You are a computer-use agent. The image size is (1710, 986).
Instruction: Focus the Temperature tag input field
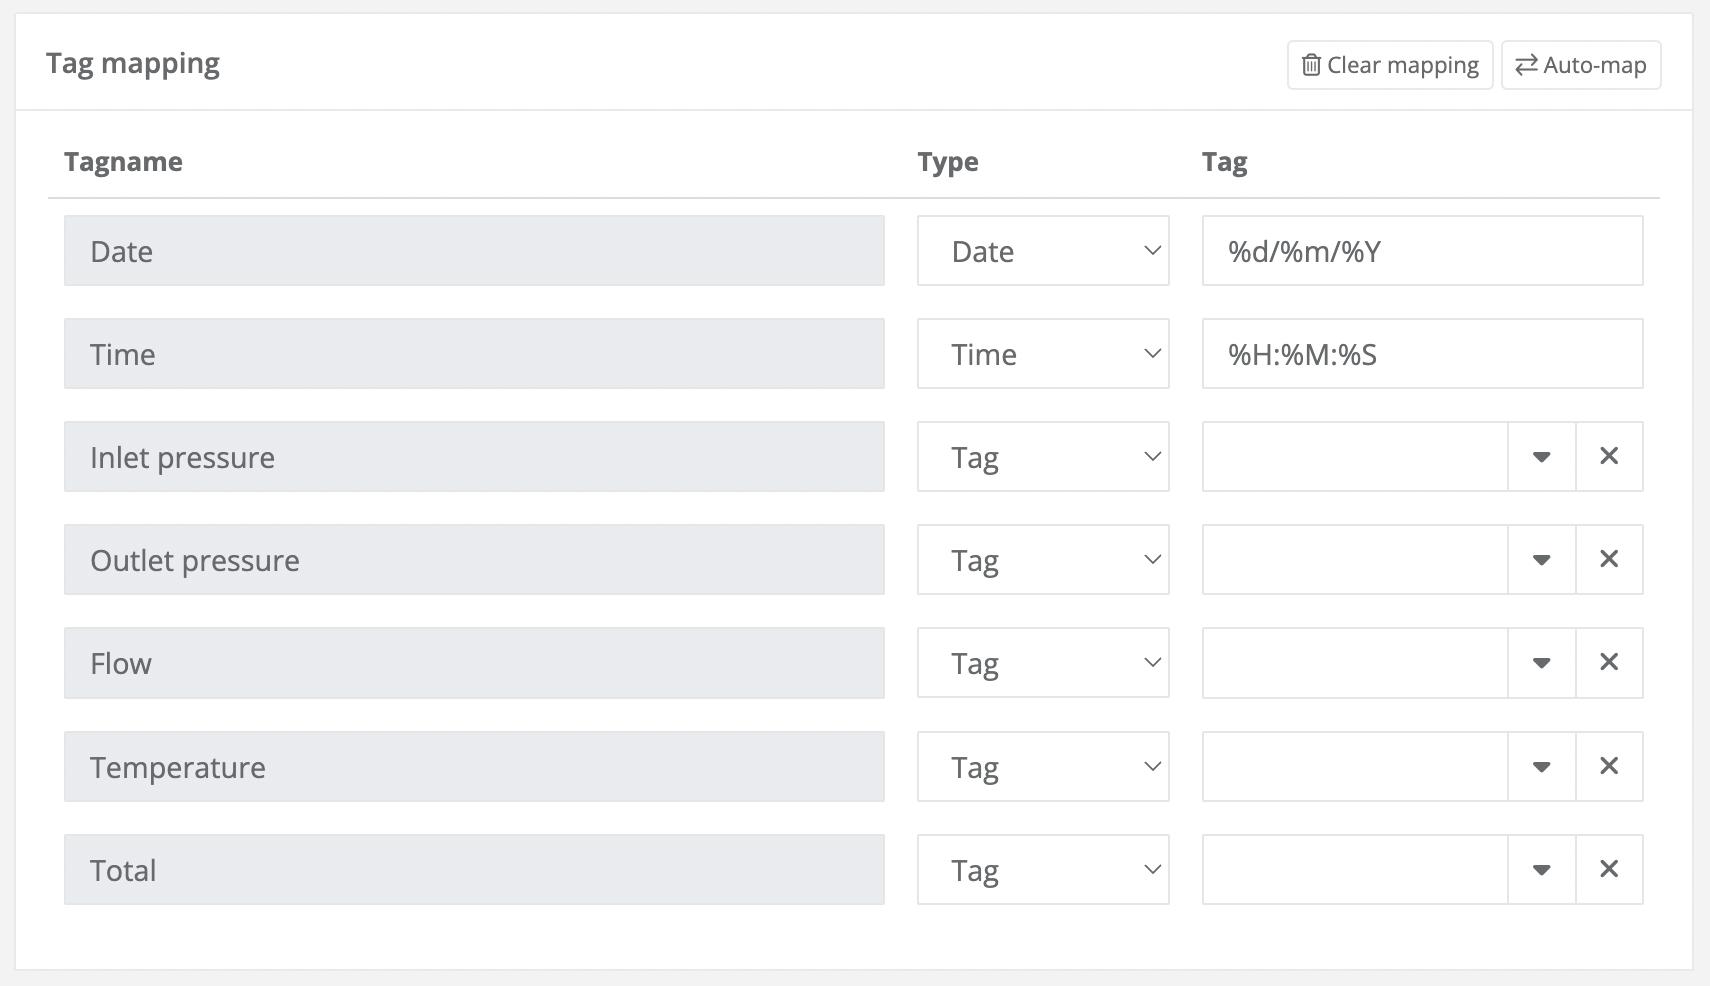(1355, 766)
